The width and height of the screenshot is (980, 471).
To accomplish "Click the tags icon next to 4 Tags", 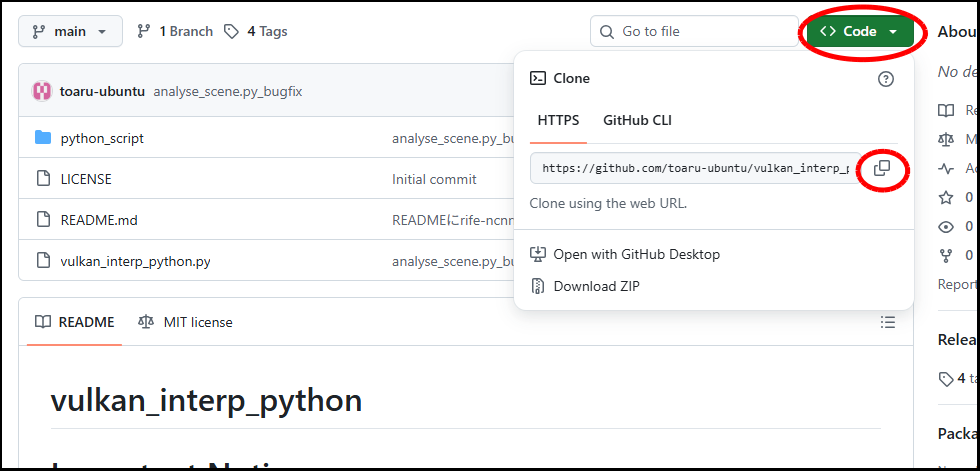I will point(232,32).
